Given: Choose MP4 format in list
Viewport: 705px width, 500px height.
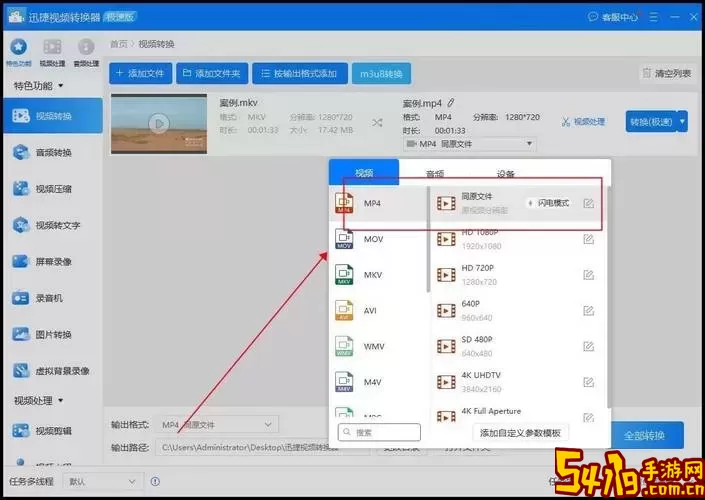Looking at the screenshot, I should 378,203.
